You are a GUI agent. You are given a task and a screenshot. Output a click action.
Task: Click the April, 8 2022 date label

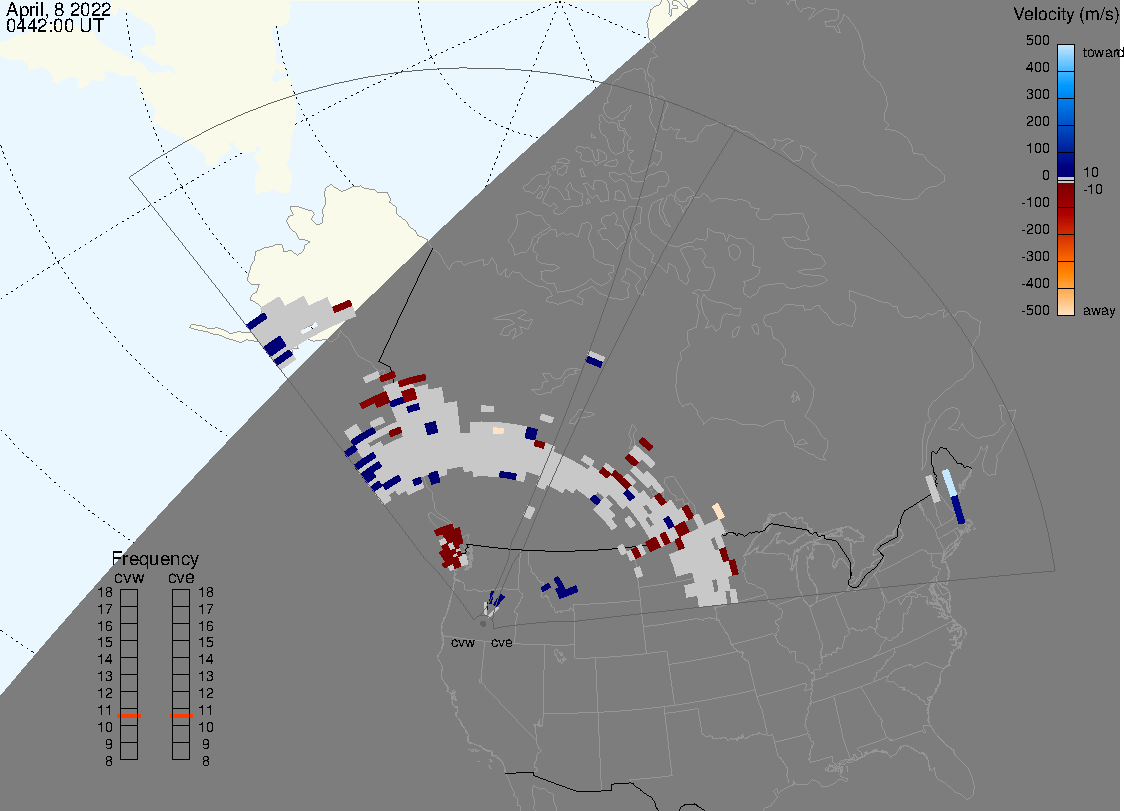58,9
